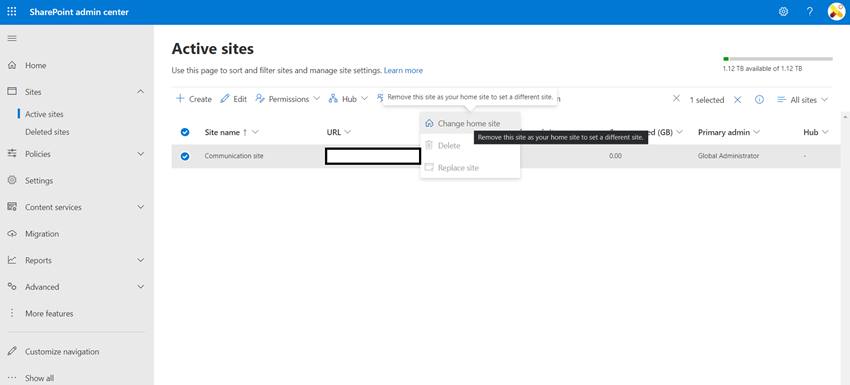The width and height of the screenshot is (850, 385).
Task: Click the Global Administrator cell
Action: 729,156
